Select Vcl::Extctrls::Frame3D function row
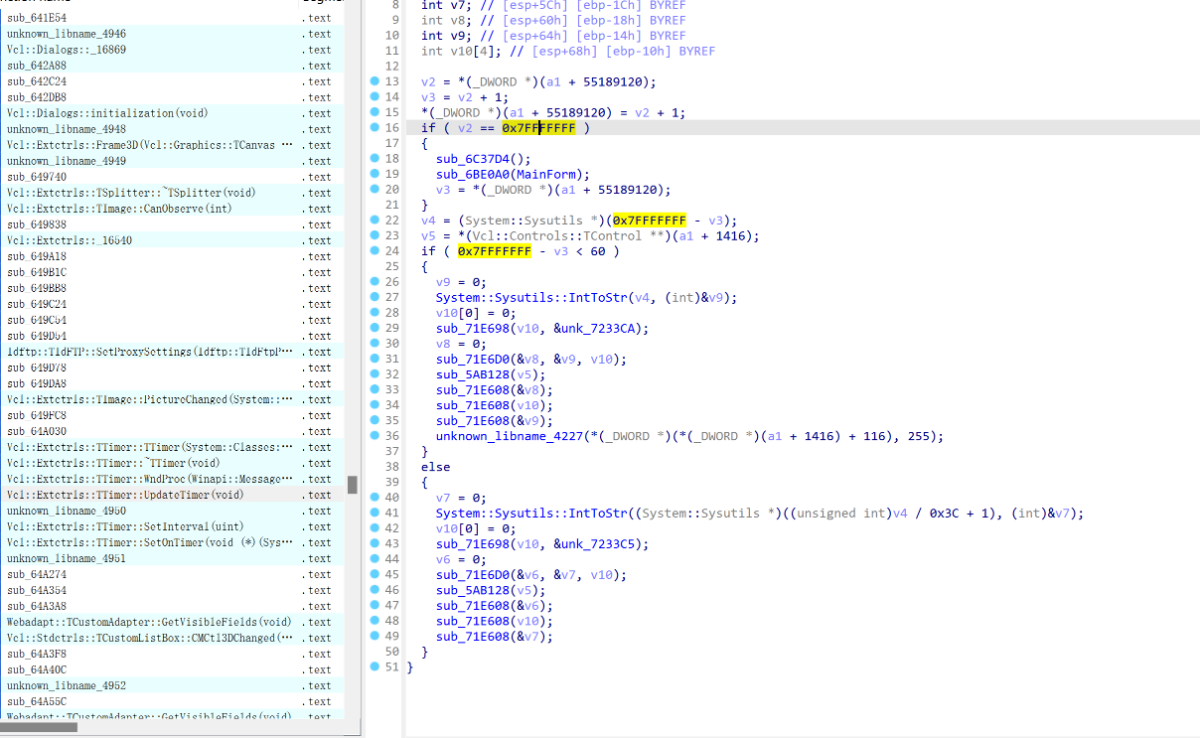1200x738 pixels. pyautogui.click(x=172, y=145)
